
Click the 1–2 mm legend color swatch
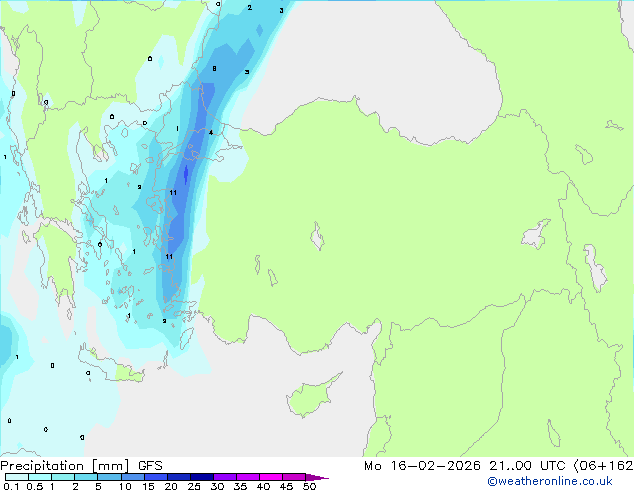63,477
